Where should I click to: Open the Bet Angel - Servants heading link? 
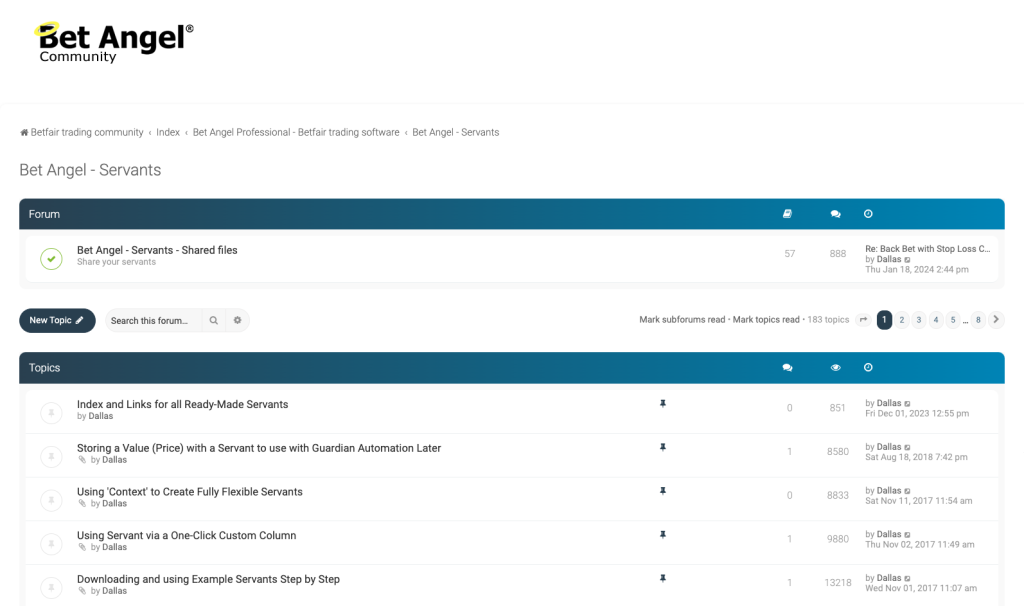click(90, 170)
